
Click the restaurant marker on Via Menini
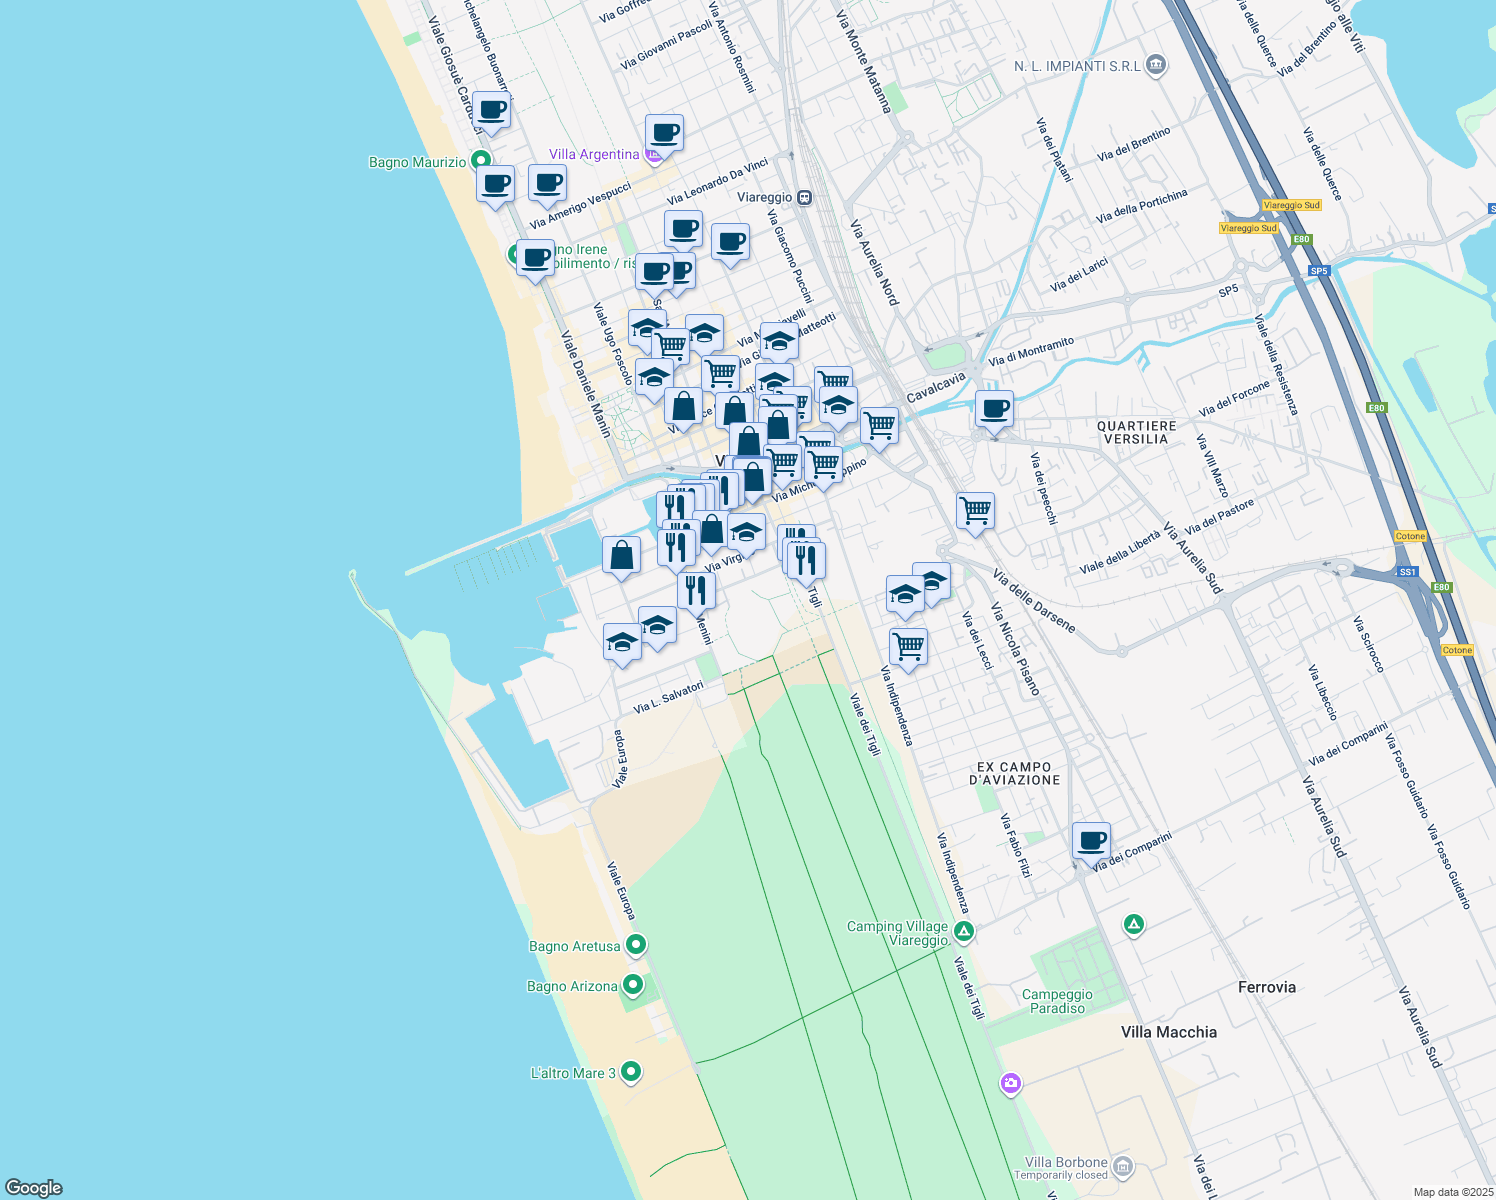coord(696,590)
